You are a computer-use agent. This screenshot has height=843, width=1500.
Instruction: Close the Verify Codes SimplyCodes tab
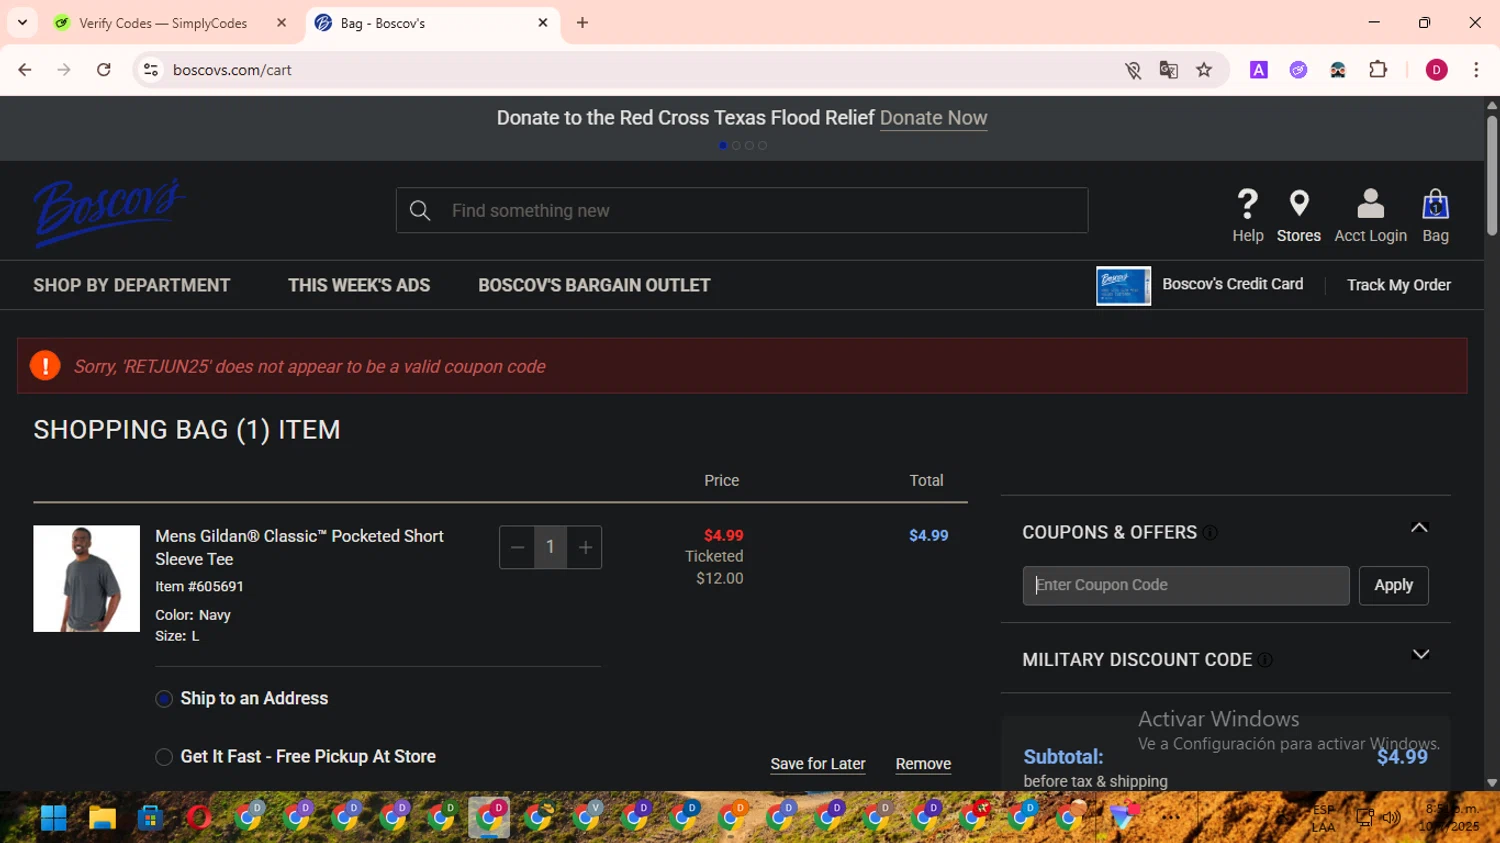coord(281,23)
